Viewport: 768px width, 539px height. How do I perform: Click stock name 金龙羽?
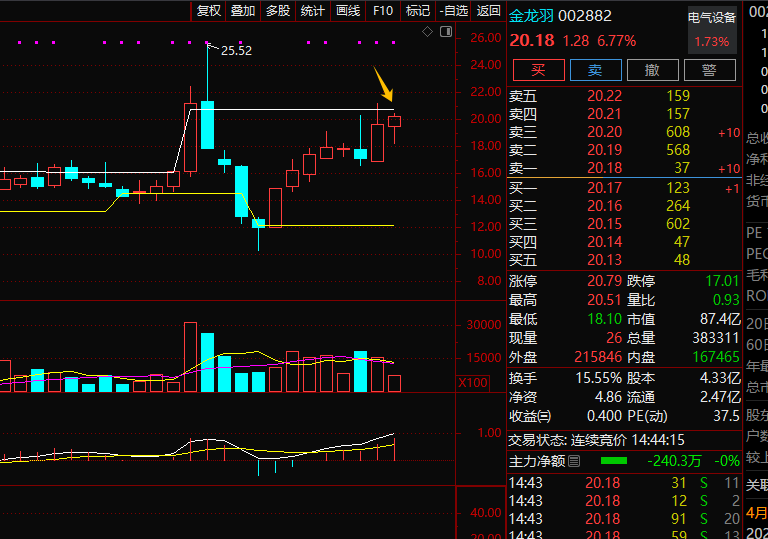tap(531, 16)
